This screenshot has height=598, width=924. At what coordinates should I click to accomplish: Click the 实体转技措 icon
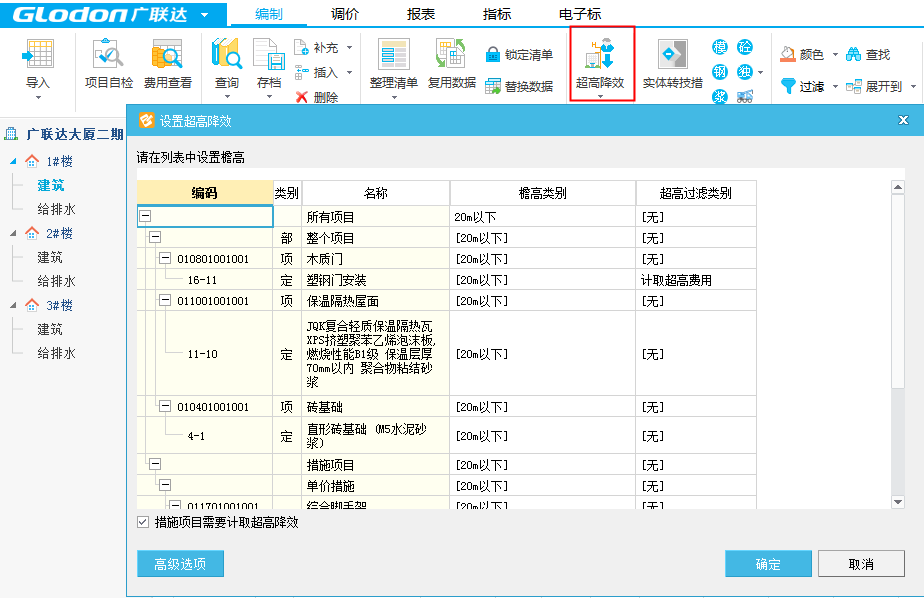tap(672, 58)
